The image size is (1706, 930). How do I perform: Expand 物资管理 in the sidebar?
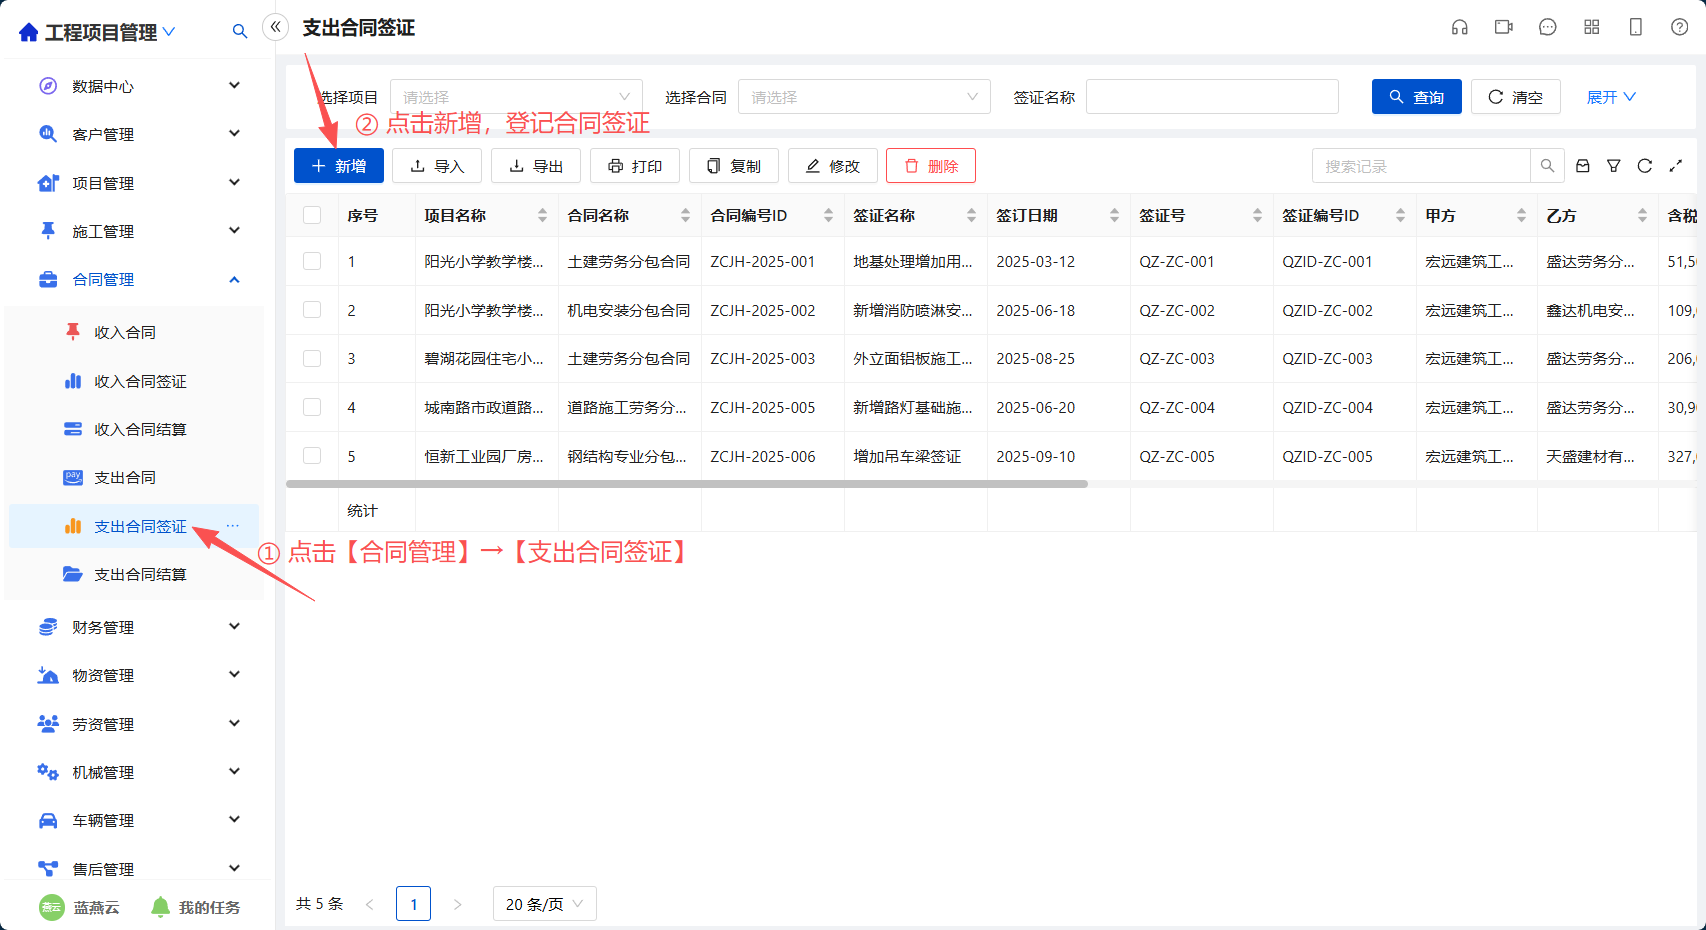(x=139, y=675)
